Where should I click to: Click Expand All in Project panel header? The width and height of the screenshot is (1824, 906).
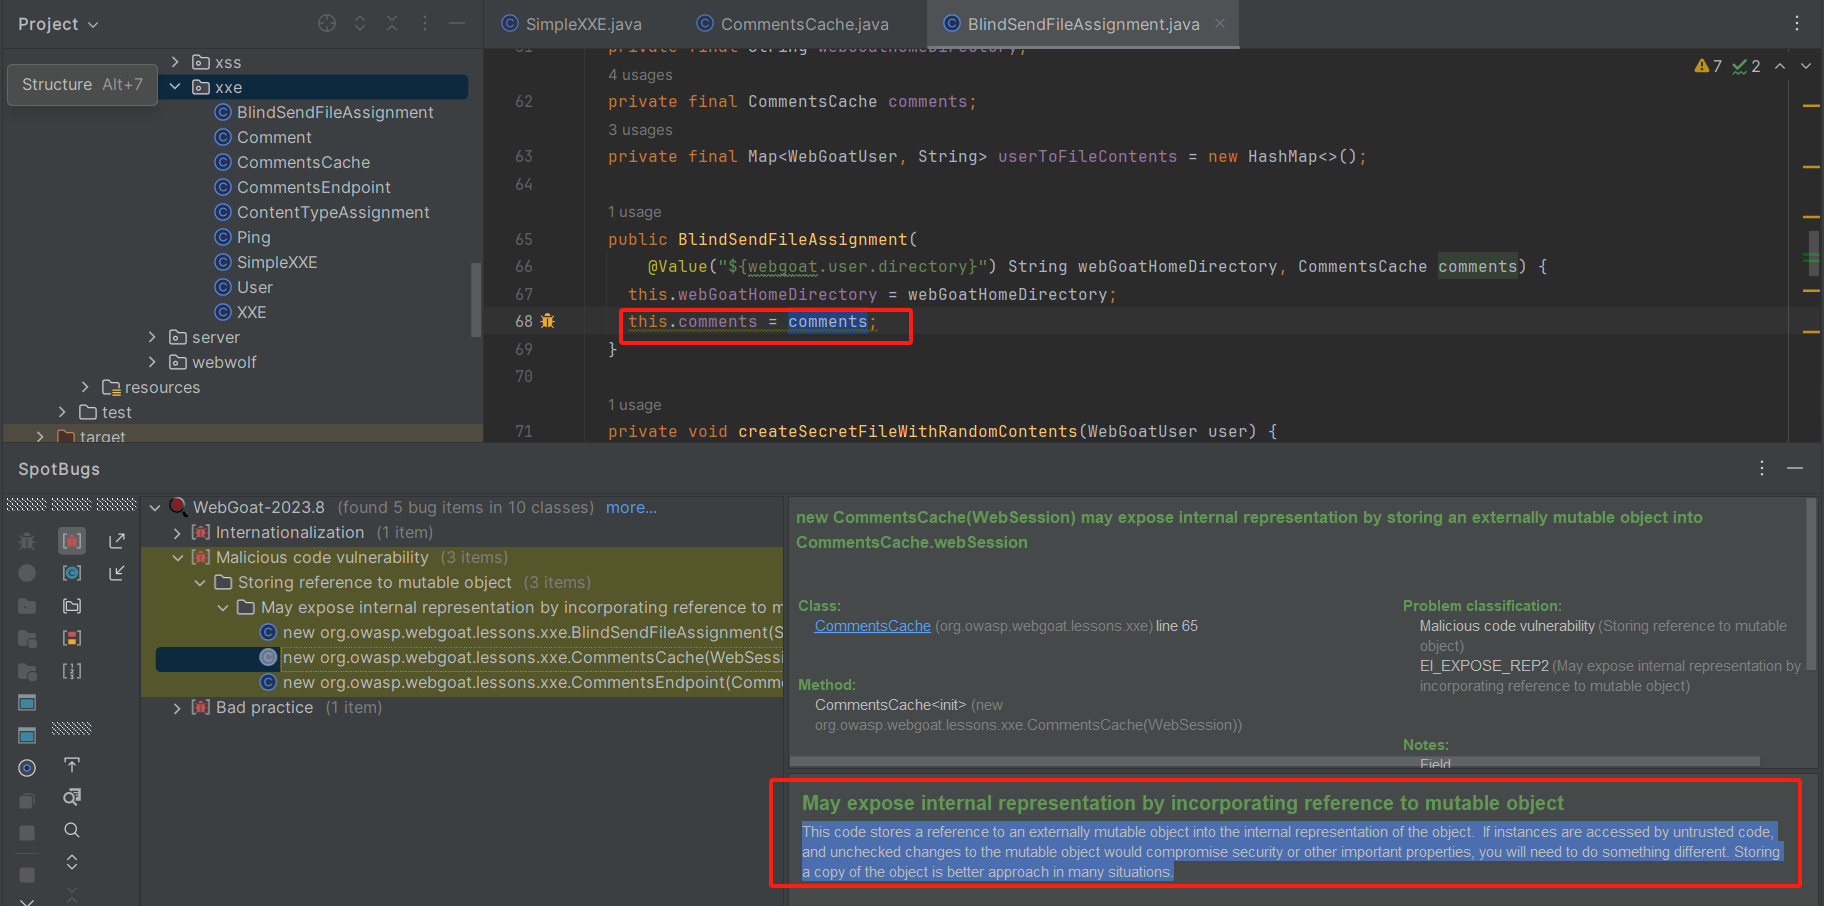coord(360,23)
